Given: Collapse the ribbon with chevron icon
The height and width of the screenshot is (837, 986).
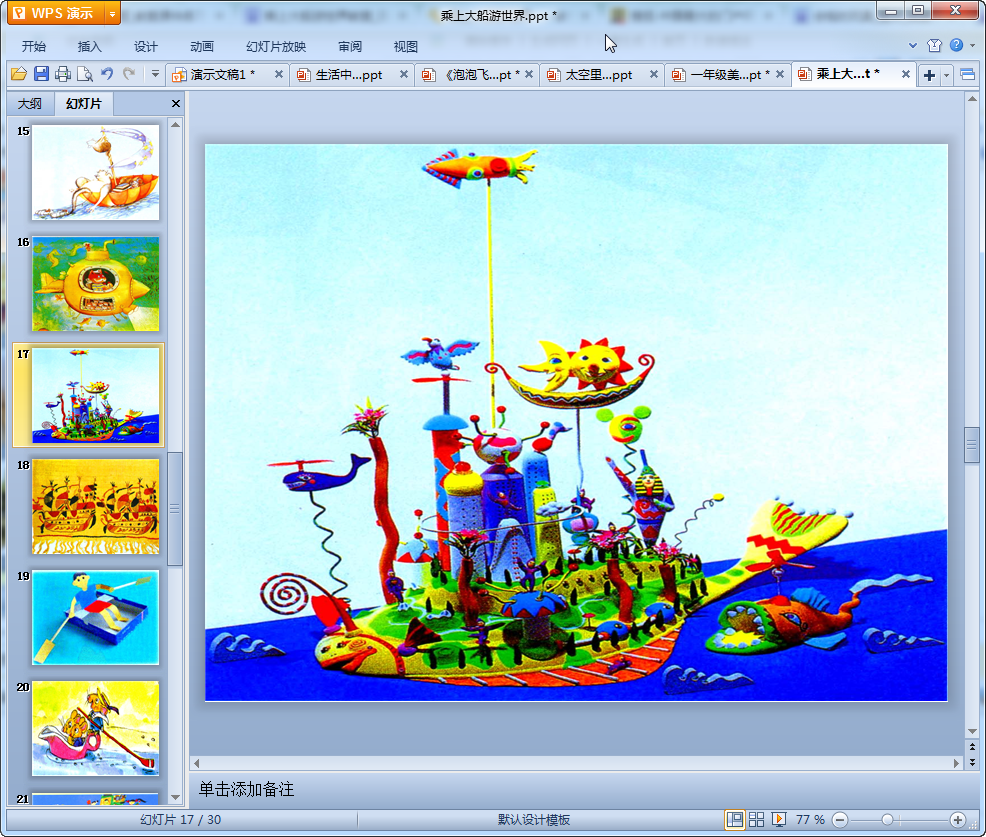Looking at the screenshot, I should 913,45.
